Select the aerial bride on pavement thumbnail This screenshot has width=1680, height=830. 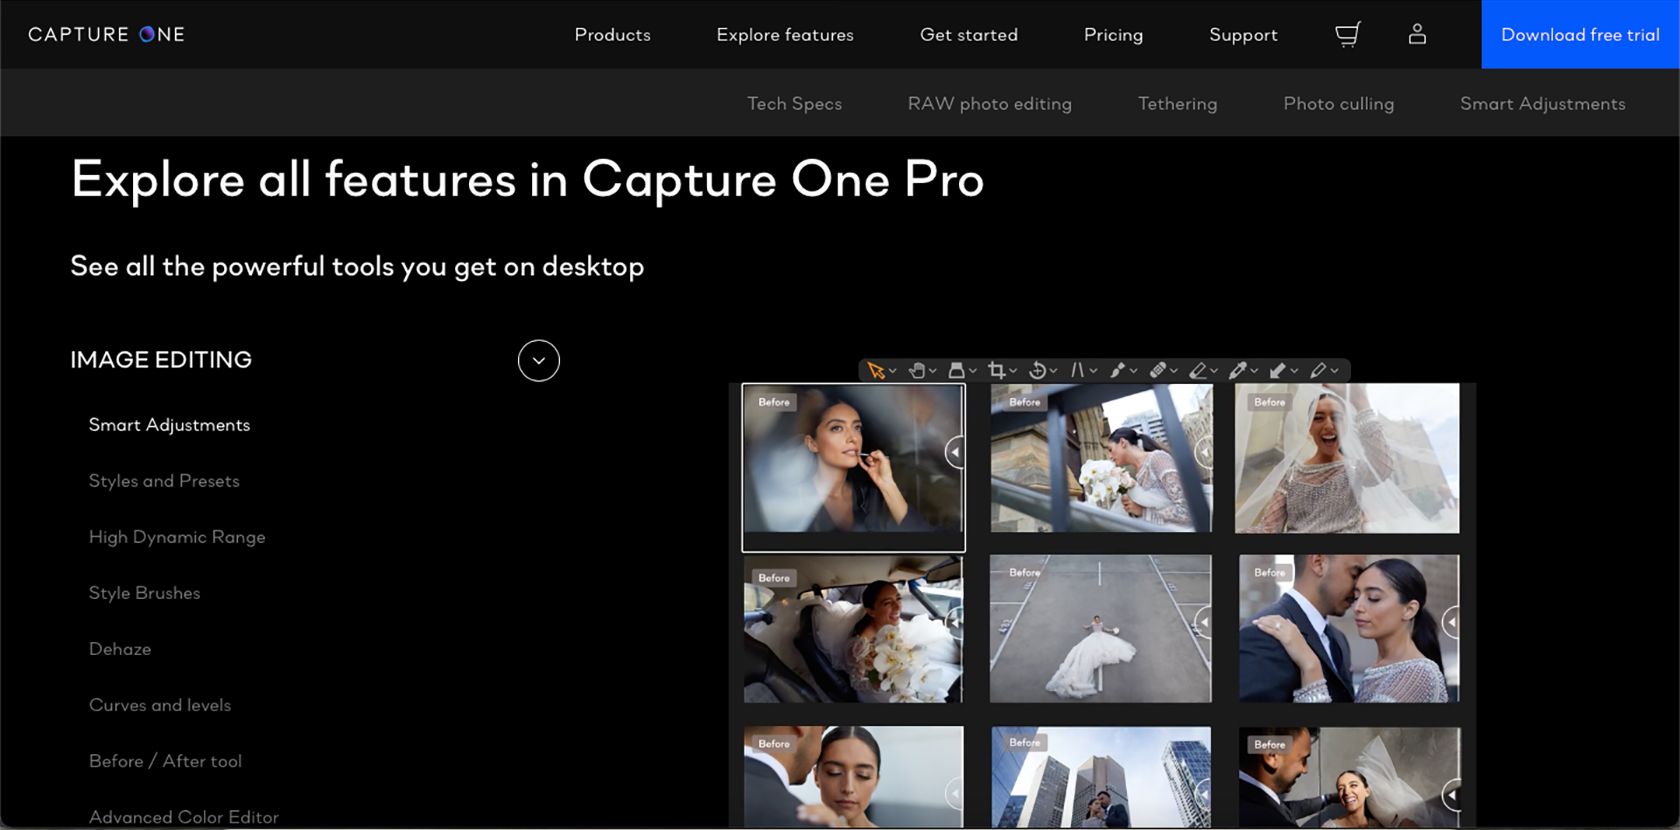[x=1100, y=629]
